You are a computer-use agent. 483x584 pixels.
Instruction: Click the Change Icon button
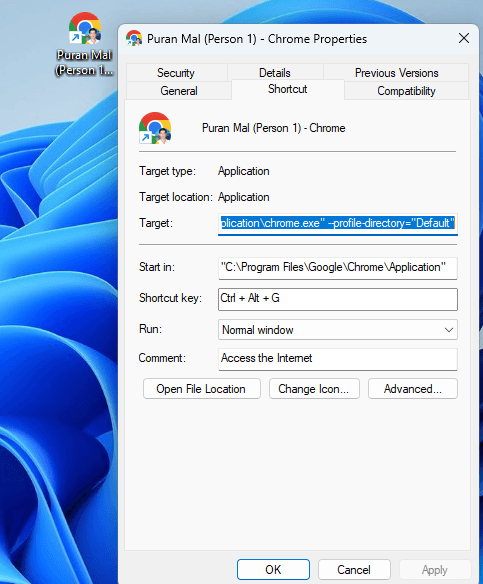[314, 389]
